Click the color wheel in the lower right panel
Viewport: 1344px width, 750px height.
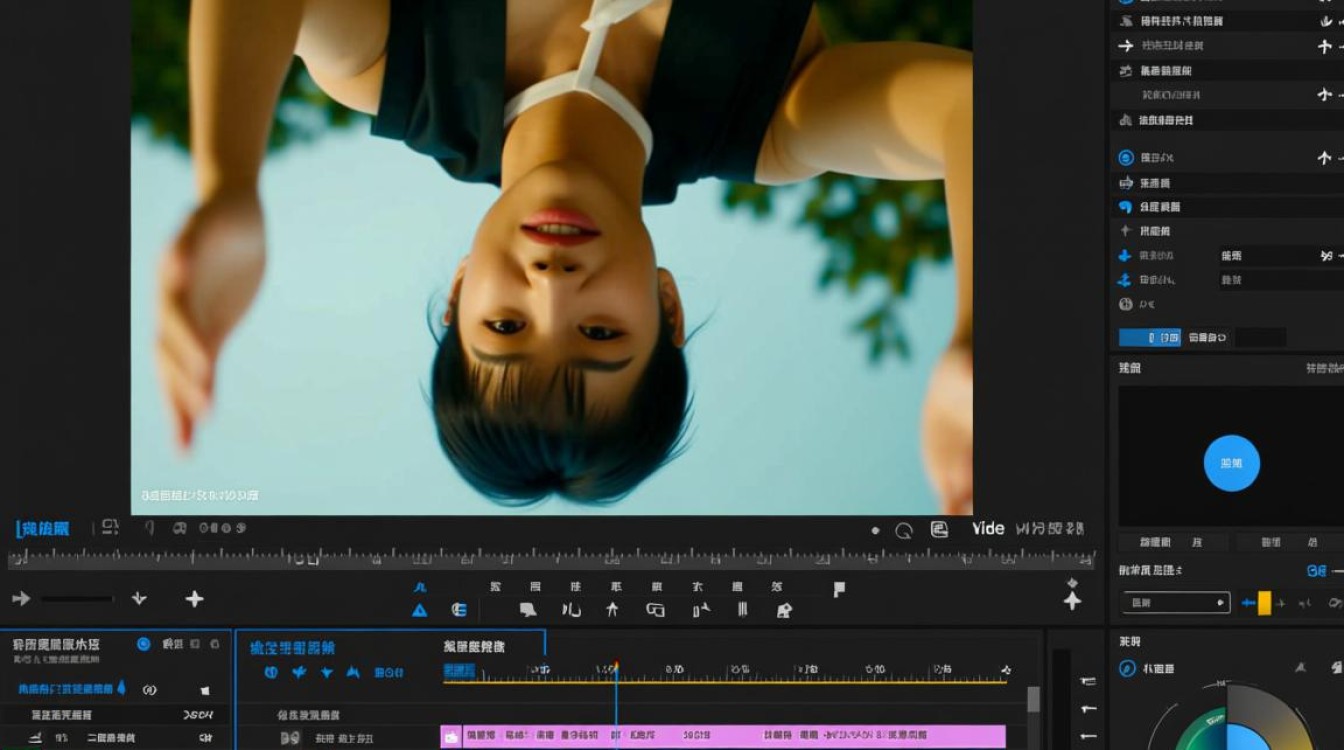point(1228,717)
